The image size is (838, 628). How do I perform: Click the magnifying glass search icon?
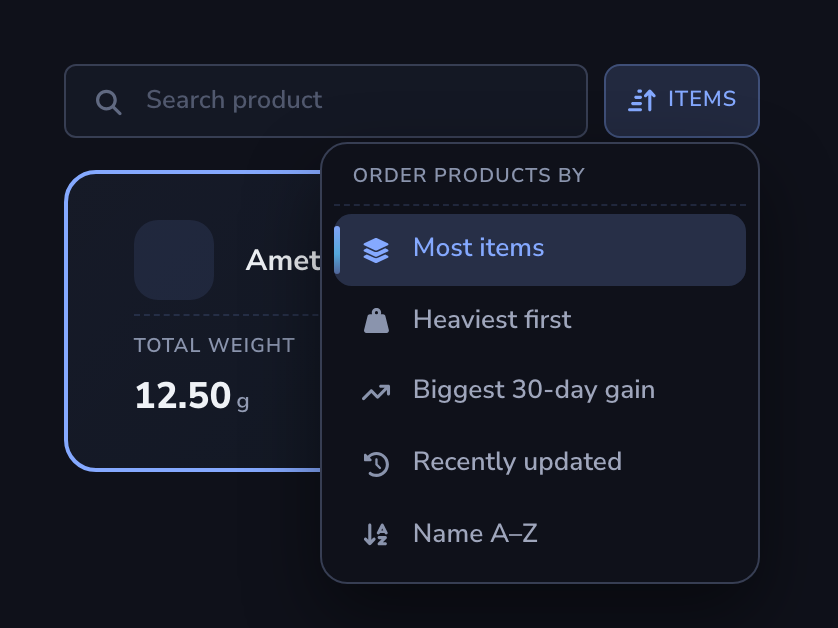[x=108, y=102]
